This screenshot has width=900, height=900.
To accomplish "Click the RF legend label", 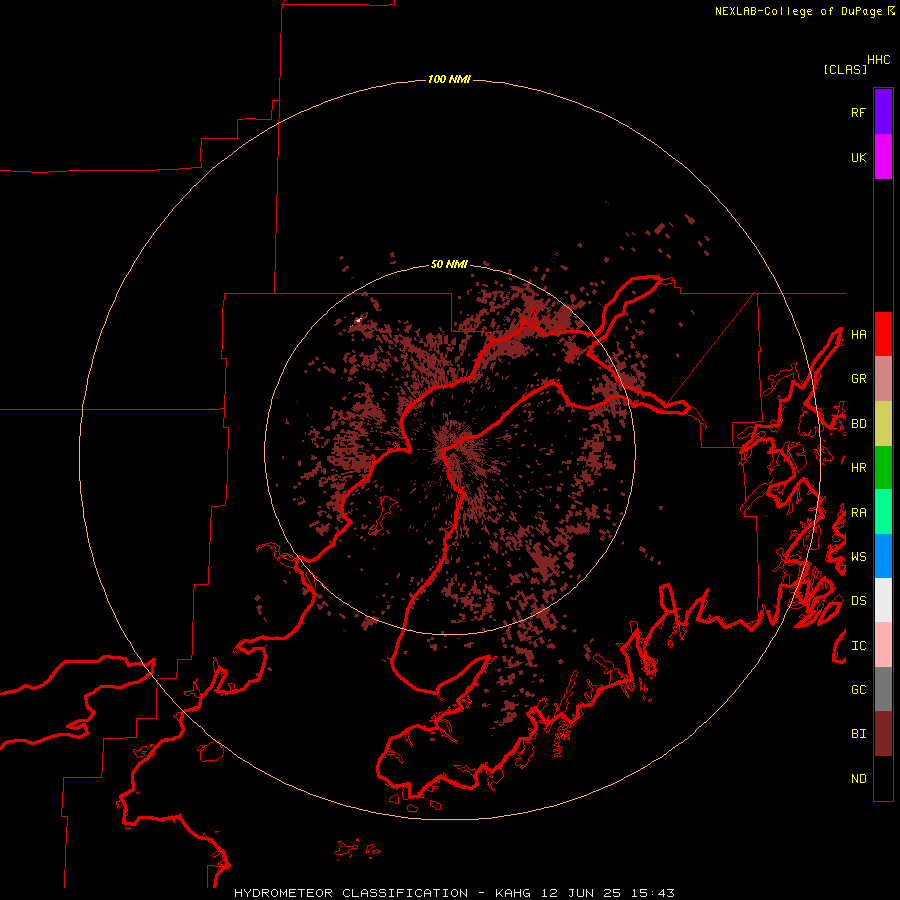I will tap(858, 112).
